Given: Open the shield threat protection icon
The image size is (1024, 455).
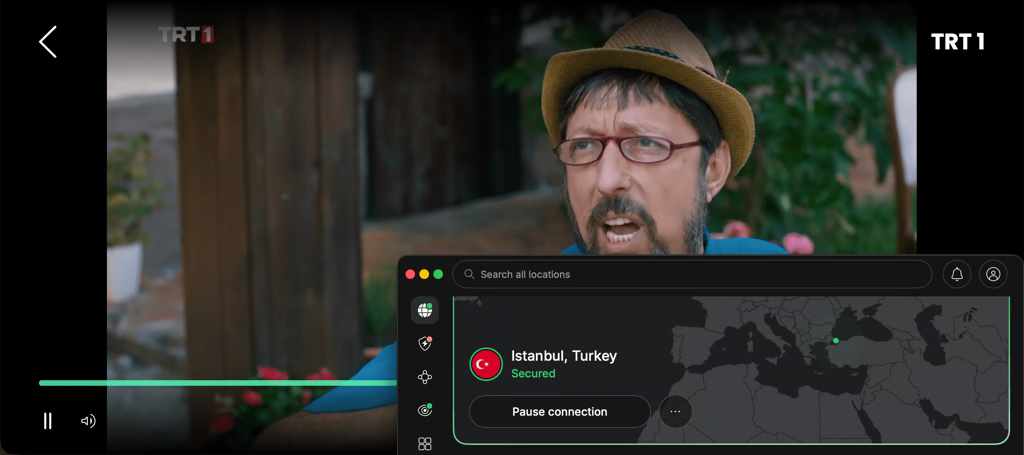Looking at the screenshot, I should [424, 343].
